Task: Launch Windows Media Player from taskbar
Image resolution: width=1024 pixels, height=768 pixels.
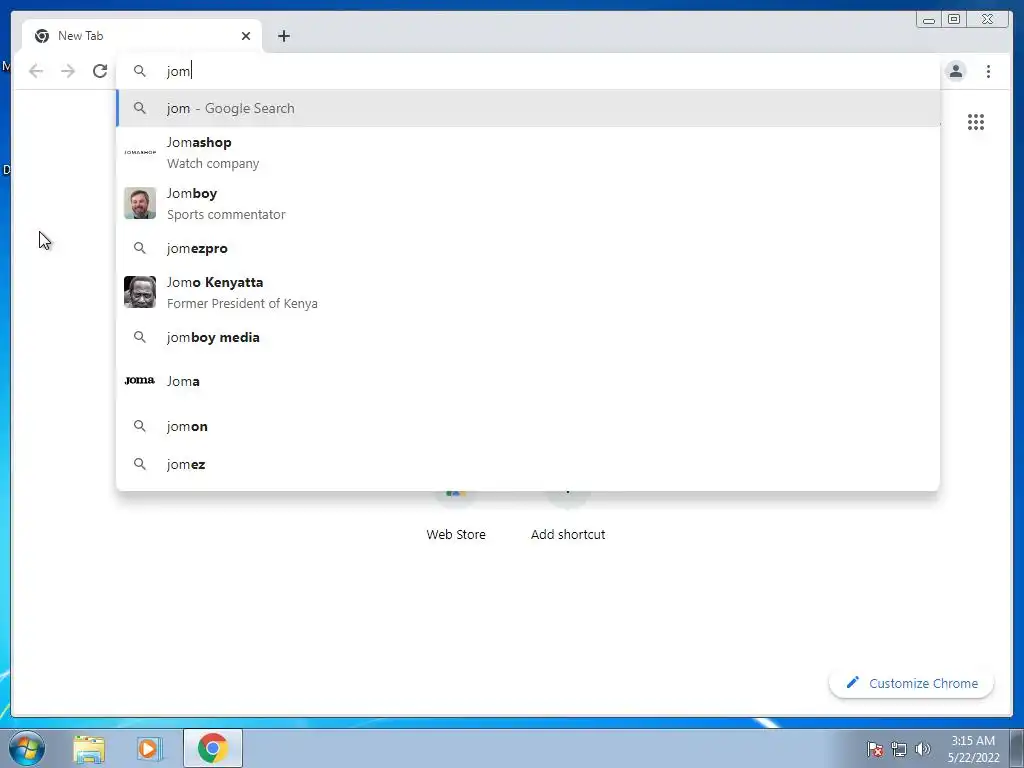Action: pyautogui.click(x=149, y=748)
